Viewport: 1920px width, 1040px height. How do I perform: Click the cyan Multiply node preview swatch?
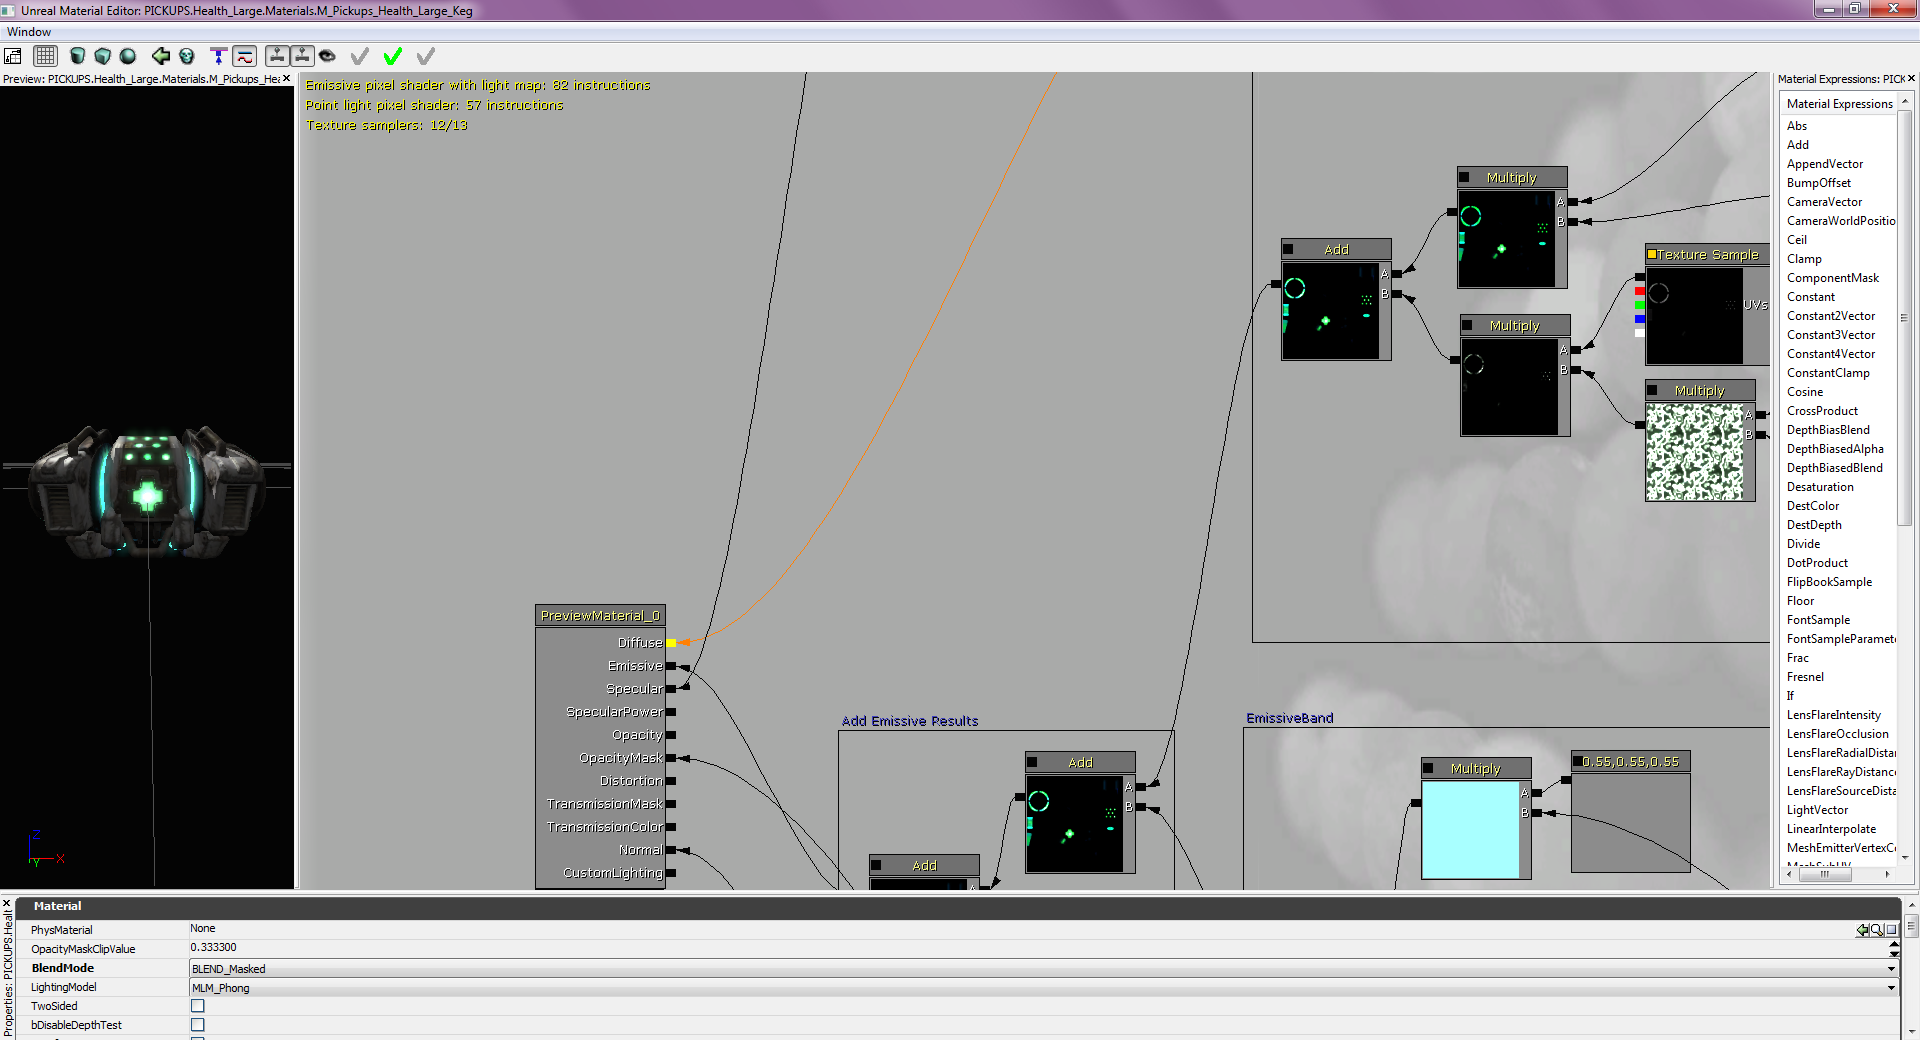click(x=1470, y=830)
